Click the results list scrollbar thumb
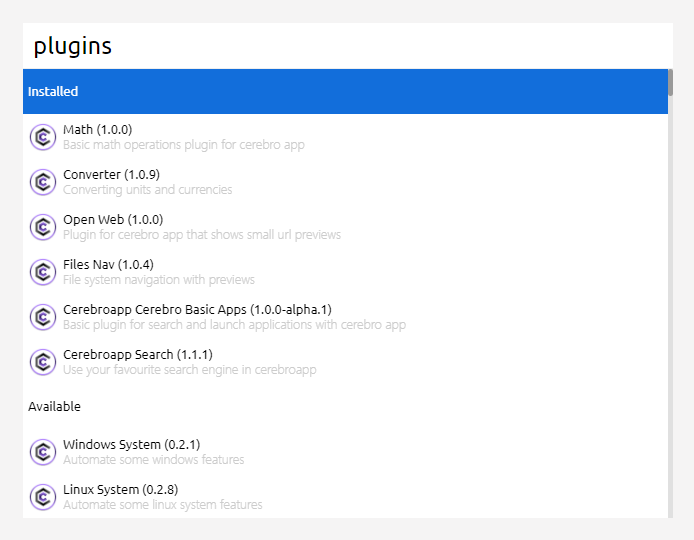 point(670,82)
